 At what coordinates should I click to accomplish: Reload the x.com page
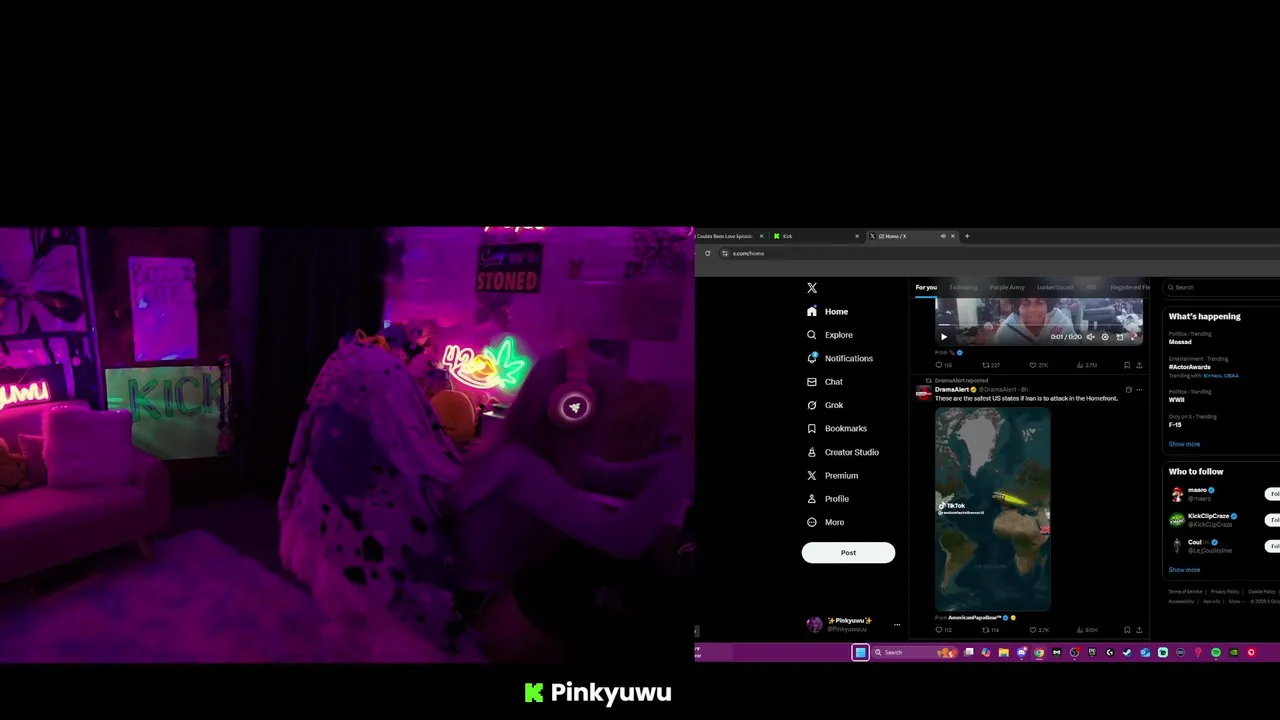click(x=707, y=253)
